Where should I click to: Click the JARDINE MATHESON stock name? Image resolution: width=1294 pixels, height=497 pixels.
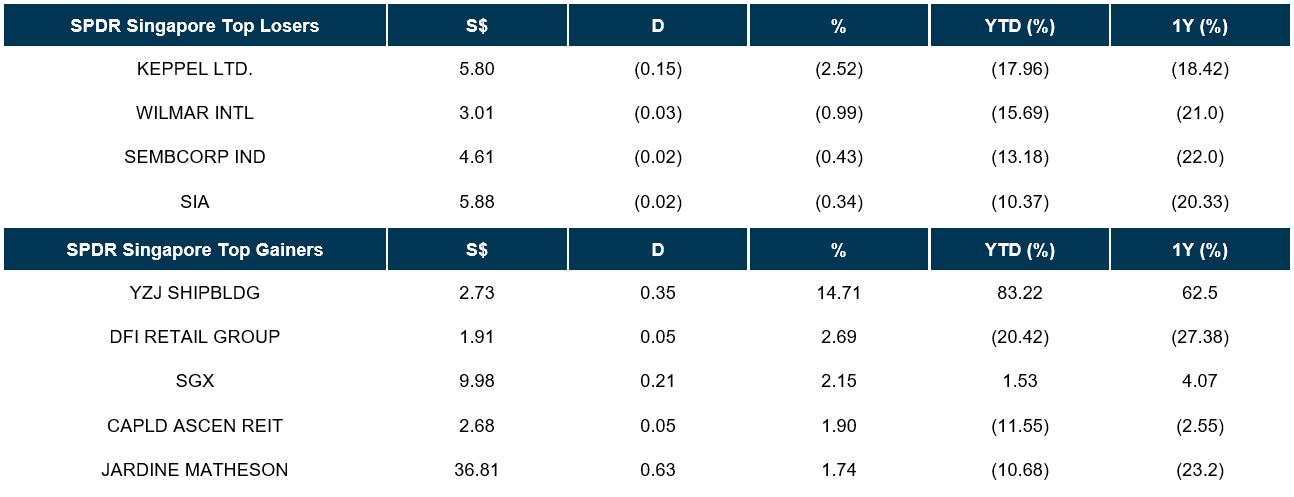(195, 470)
